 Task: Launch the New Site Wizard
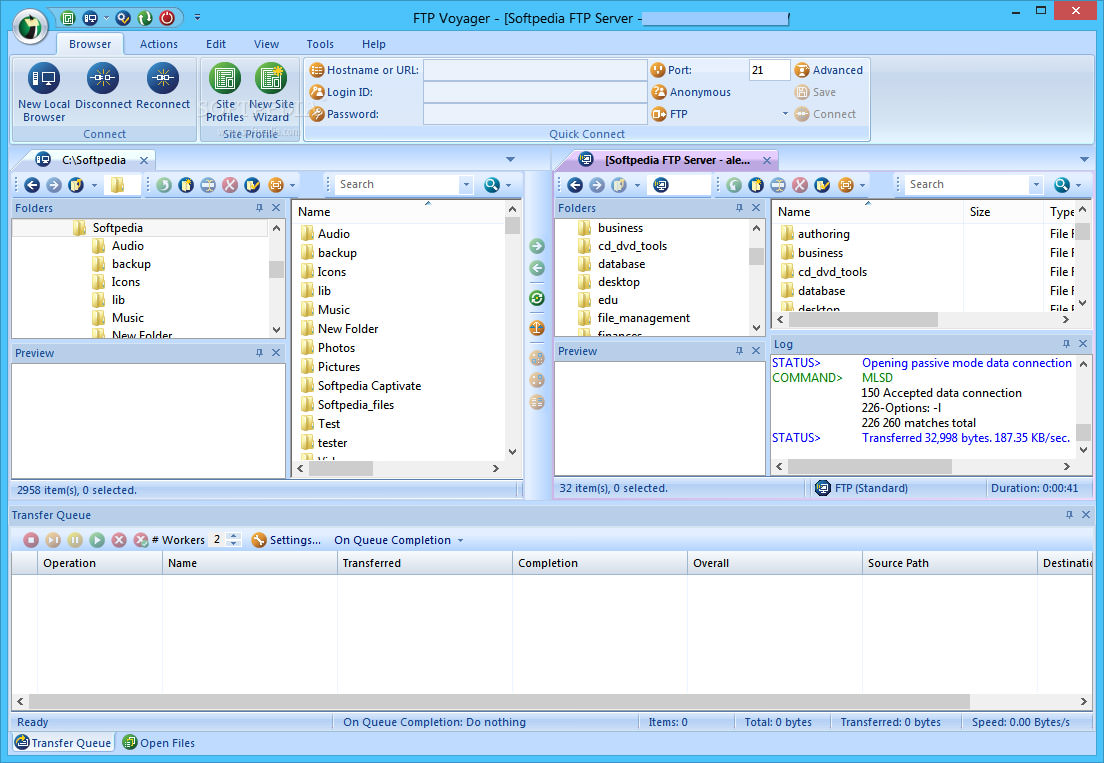tap(271, 92)
